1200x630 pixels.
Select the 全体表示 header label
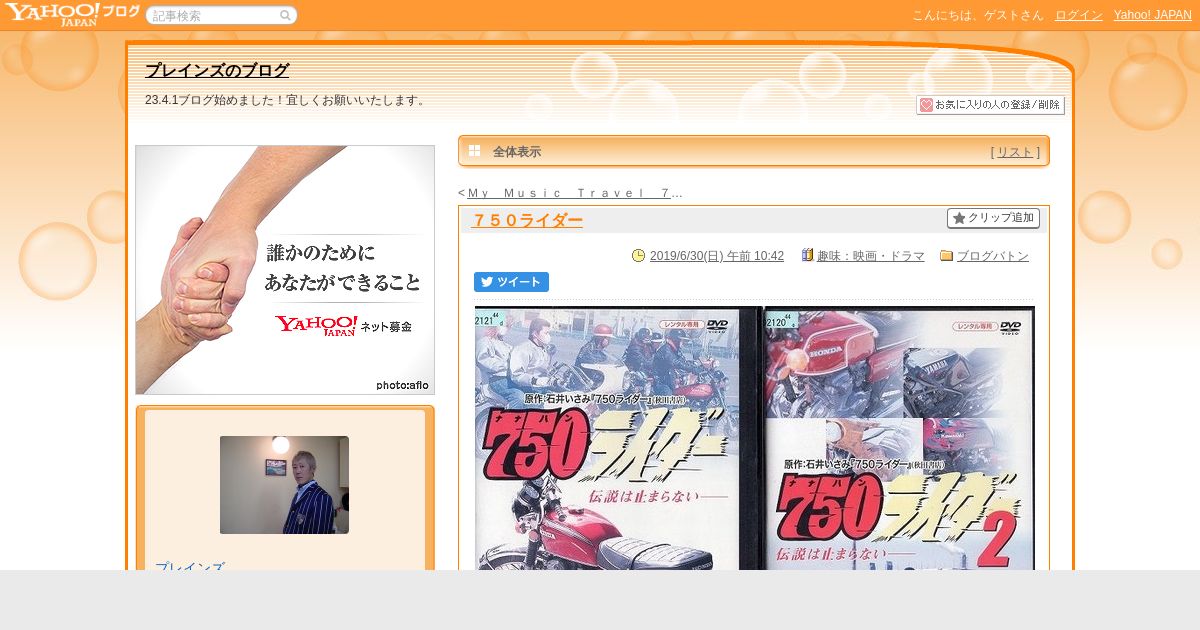coord(517,152)
